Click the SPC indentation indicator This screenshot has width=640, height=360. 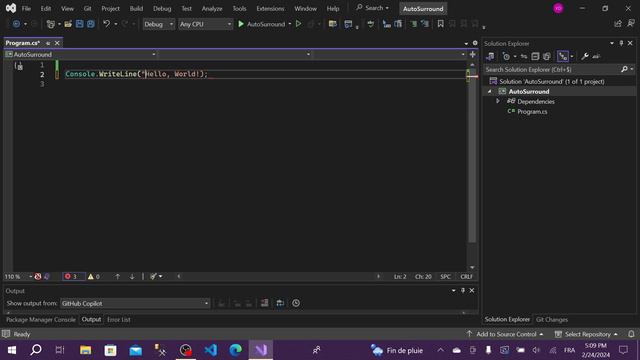coord(445,276)
